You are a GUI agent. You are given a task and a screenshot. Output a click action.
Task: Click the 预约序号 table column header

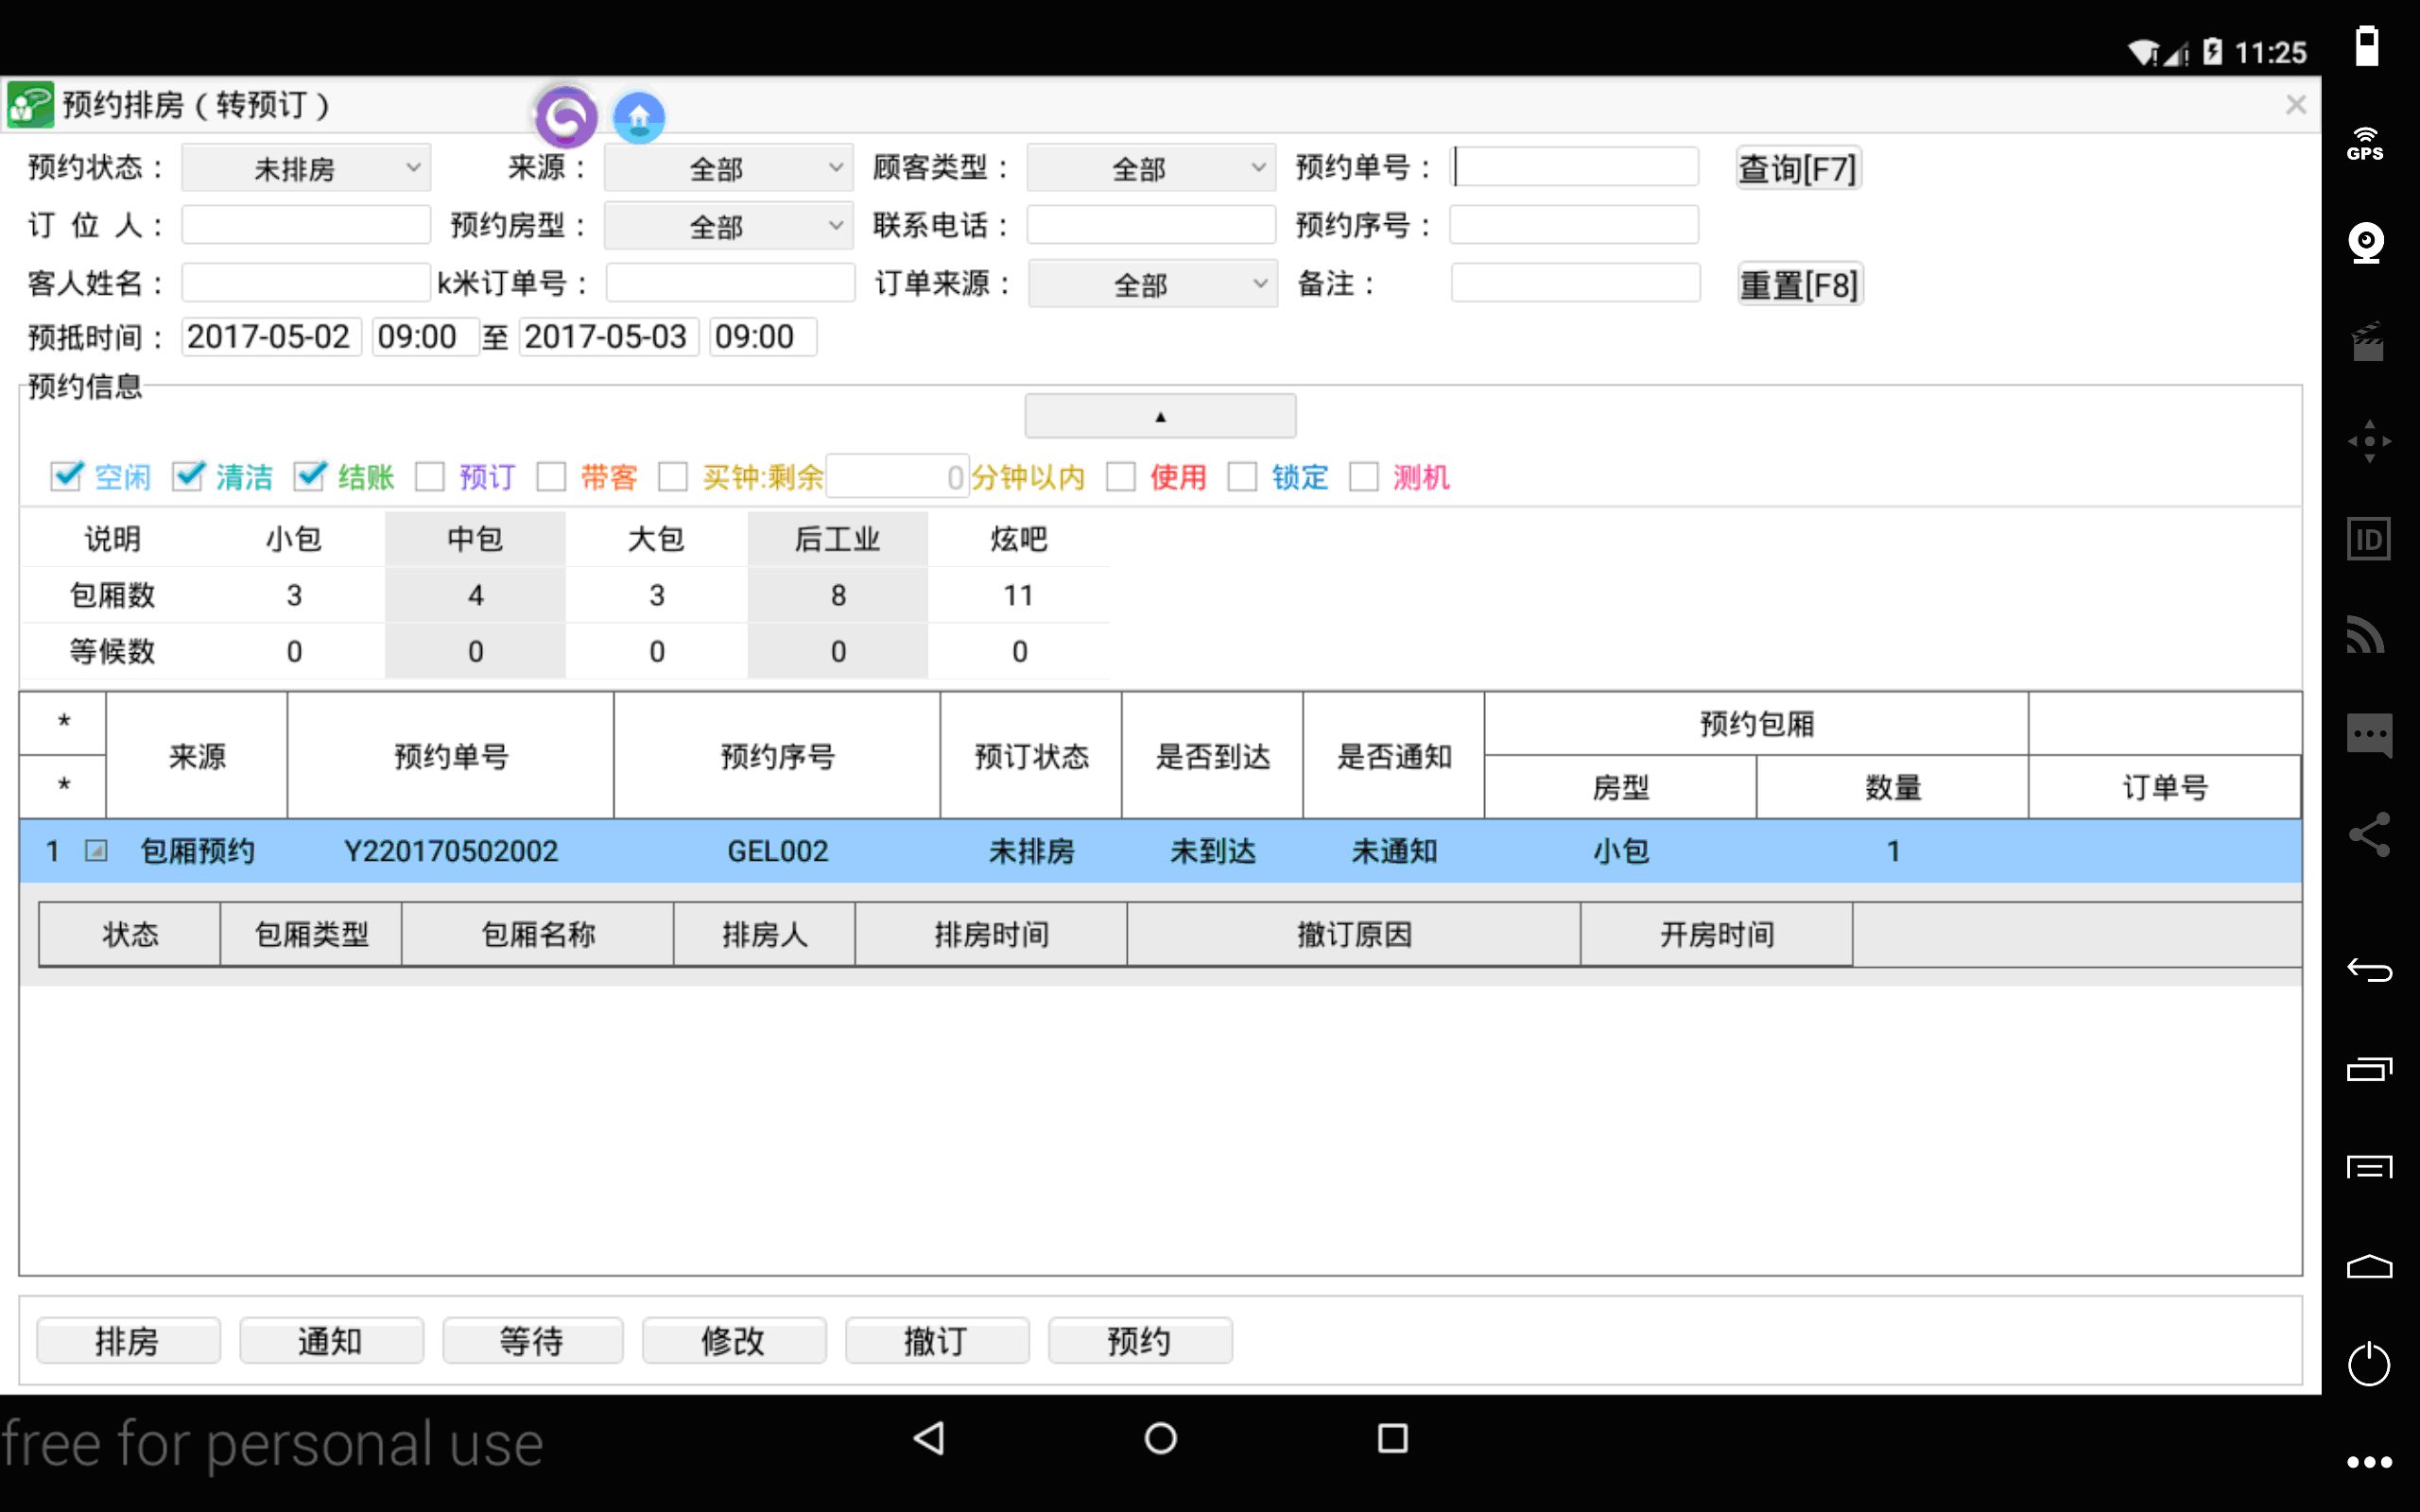click(777, 756)
